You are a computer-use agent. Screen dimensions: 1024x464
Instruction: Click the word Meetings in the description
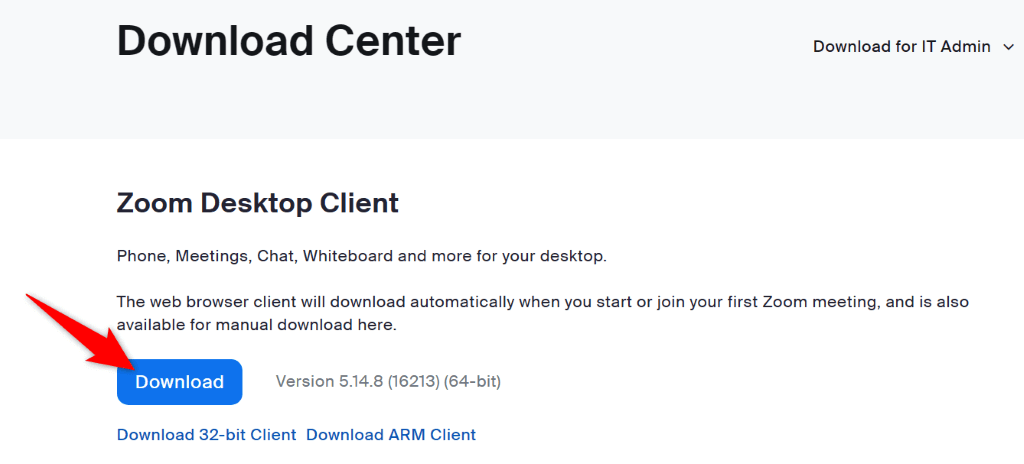click(213, 256)
